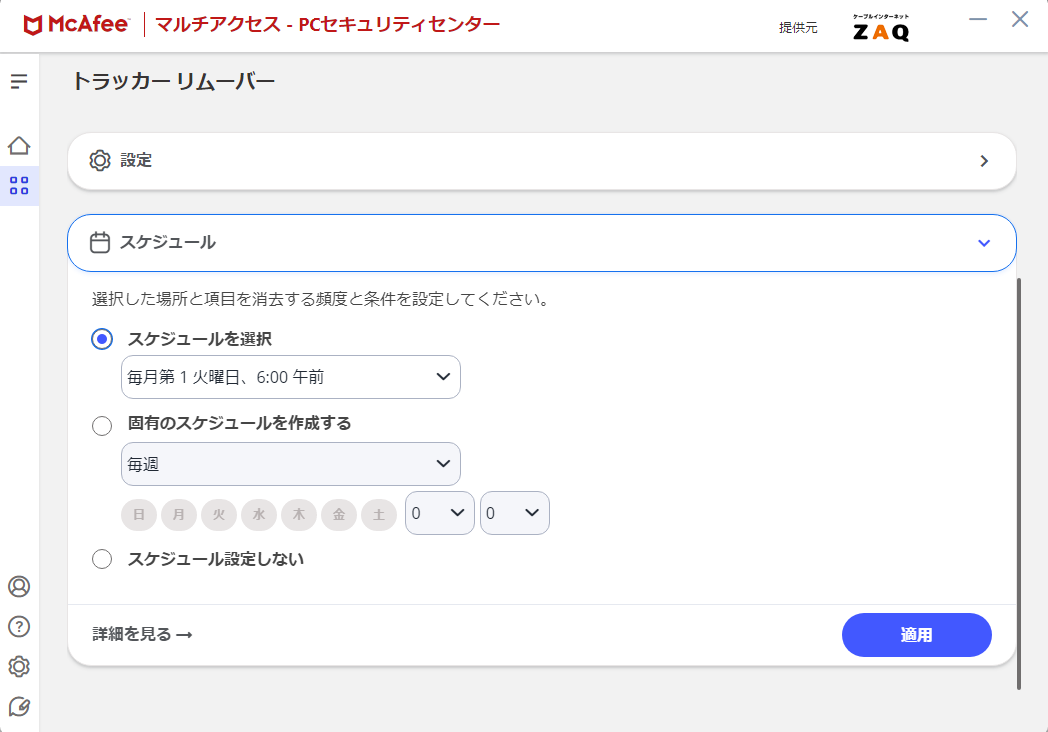The width and height of the screenshot is (1048, 732).
Task: Toggle the 月 (Monday) day button
Action: point(178,514)
